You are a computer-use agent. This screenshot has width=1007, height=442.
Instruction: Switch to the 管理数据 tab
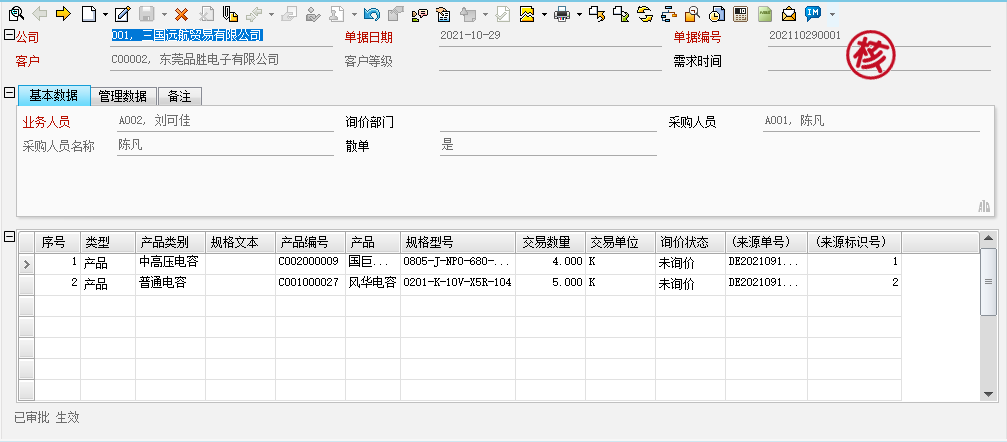click(x=122, y=96)
